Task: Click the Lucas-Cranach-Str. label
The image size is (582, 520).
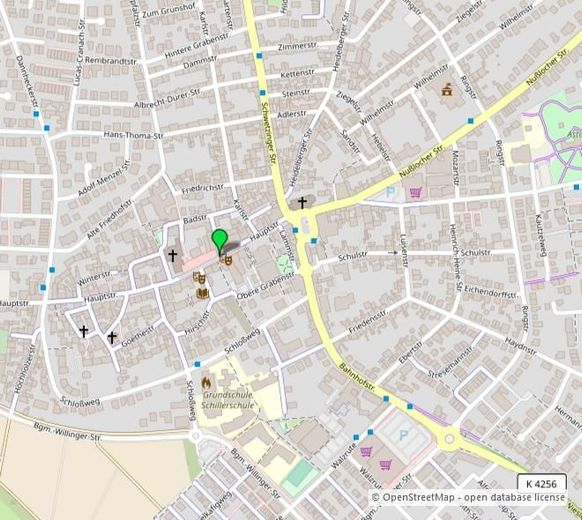Action: pyautogui.click(x=80, y=52)
